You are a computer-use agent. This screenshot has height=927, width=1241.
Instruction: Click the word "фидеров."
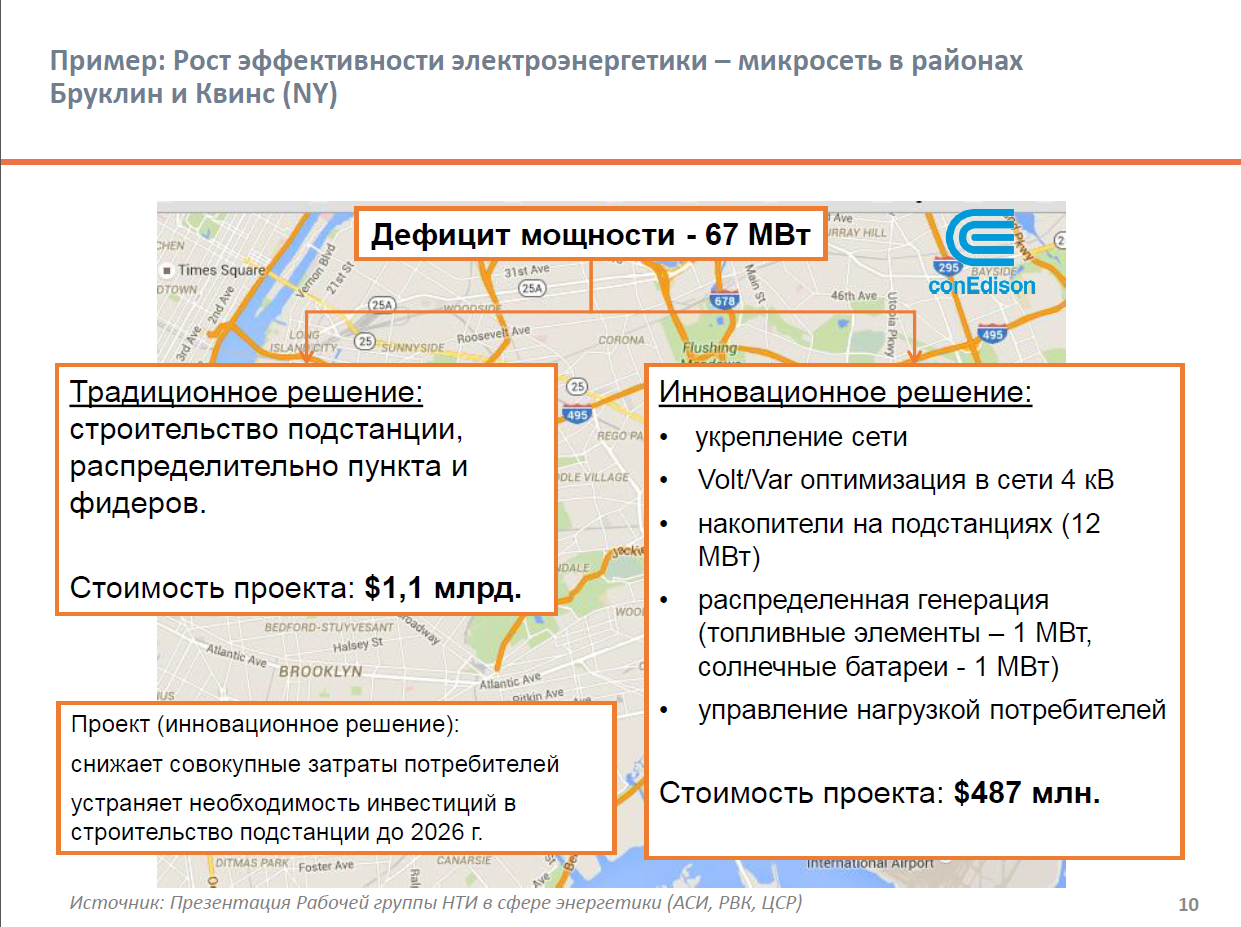(138, 504)
